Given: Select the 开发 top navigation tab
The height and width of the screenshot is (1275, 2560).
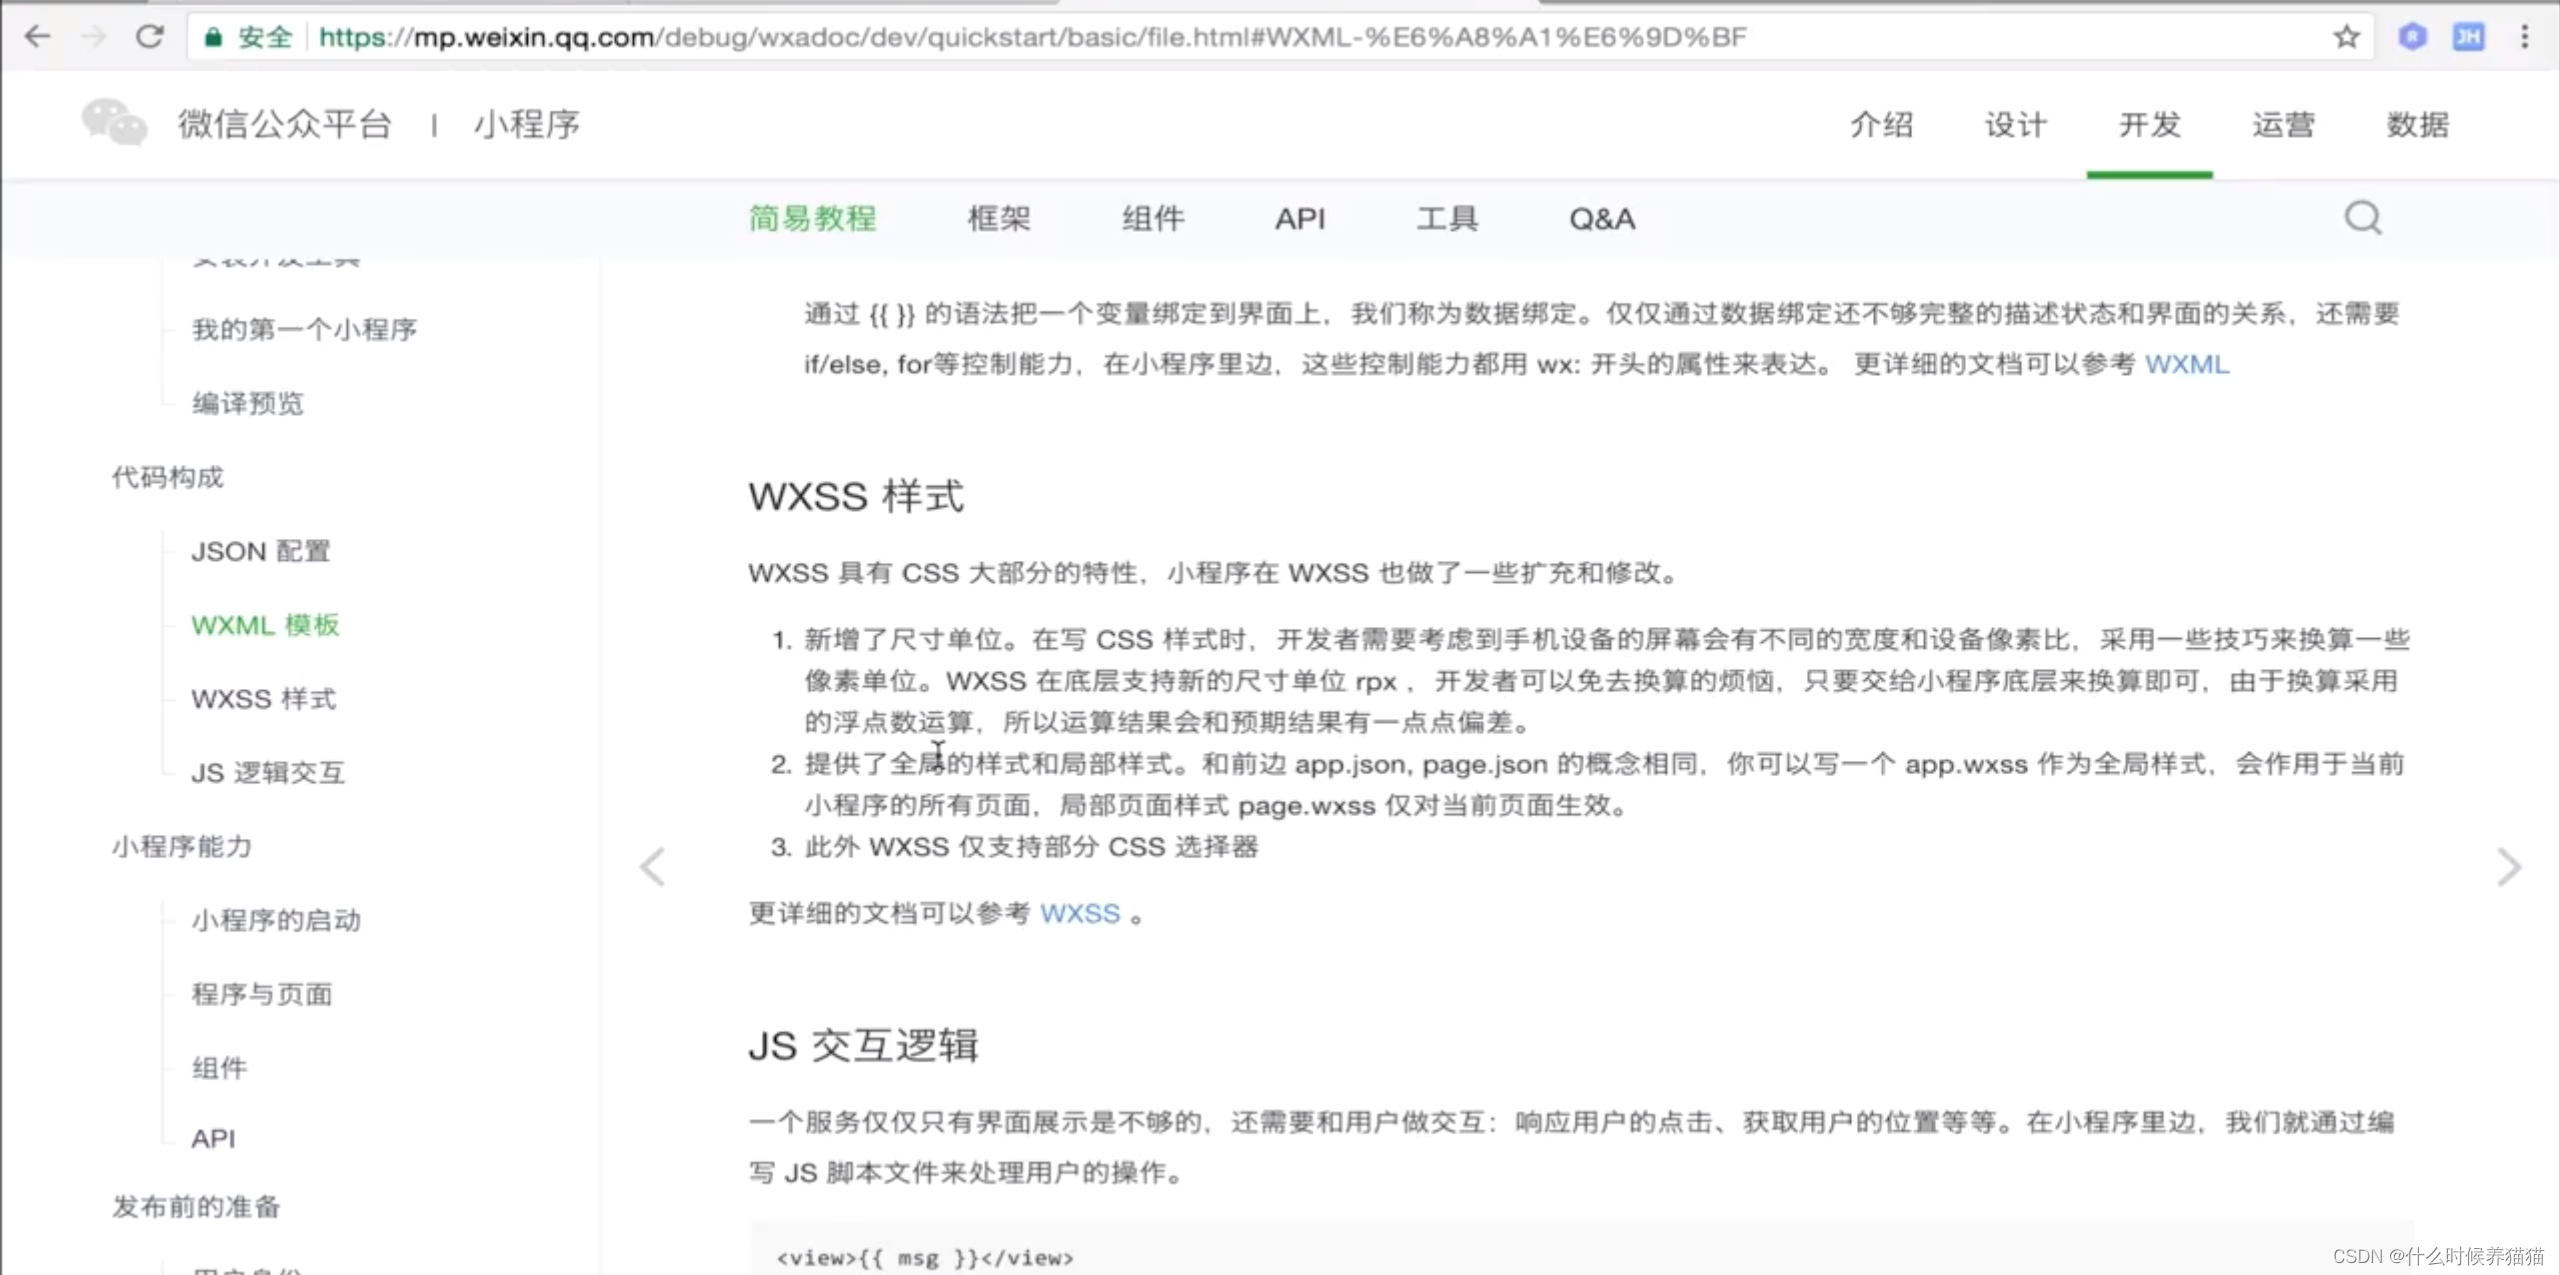Looking at the screenshot, I should point(2149,125).
